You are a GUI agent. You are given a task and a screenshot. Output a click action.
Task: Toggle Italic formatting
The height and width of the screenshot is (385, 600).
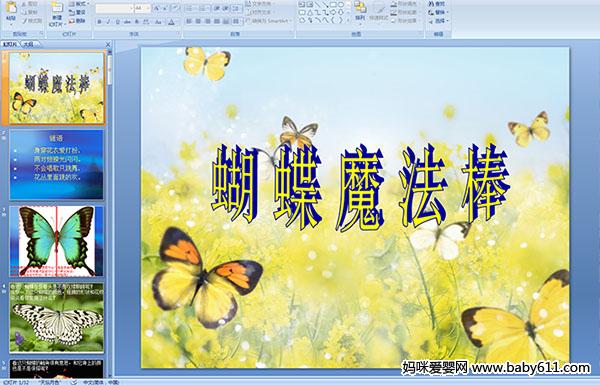(108, 22)
